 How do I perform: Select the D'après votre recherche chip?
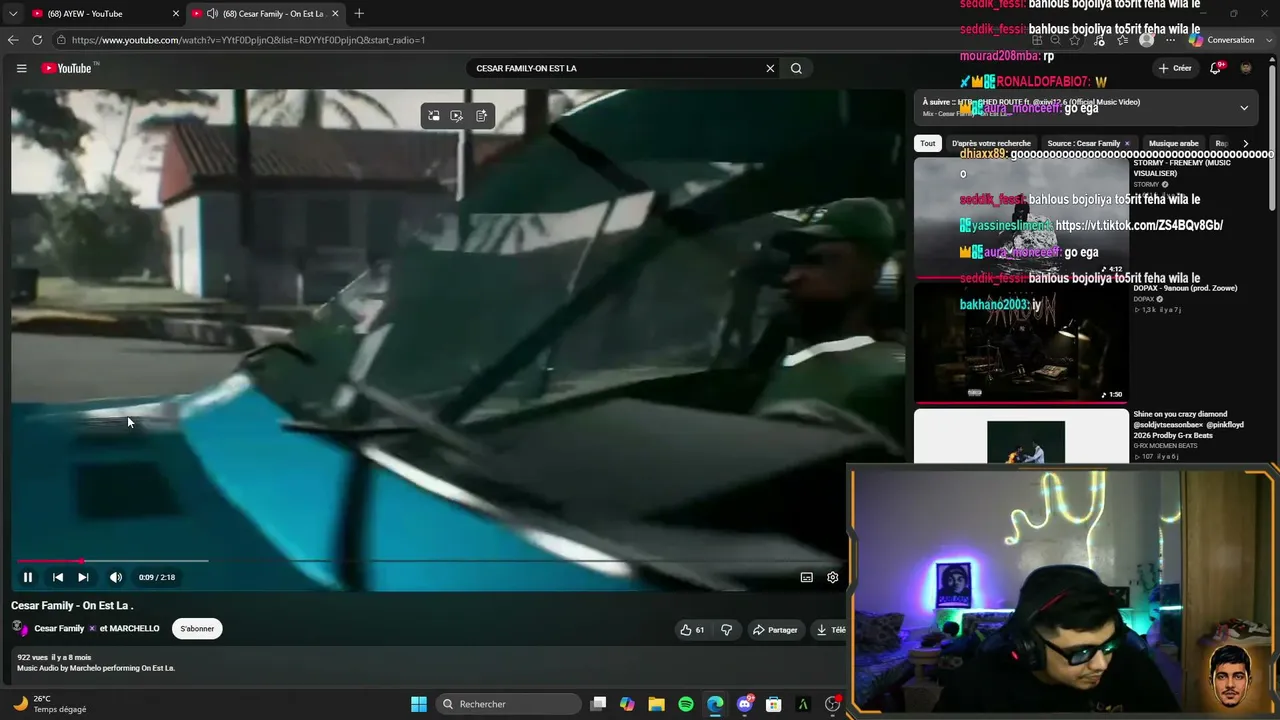click(x=991, y=143)
